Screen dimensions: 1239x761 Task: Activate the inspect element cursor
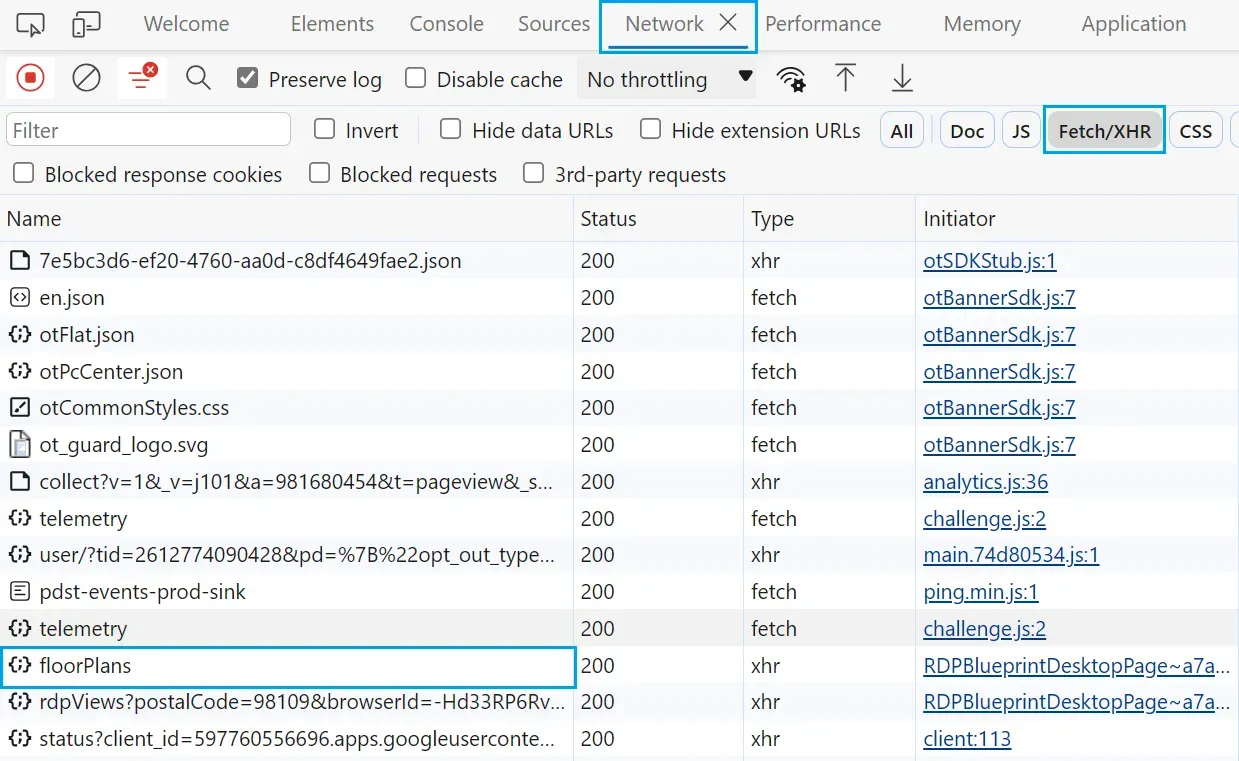[x=29, y=24]
